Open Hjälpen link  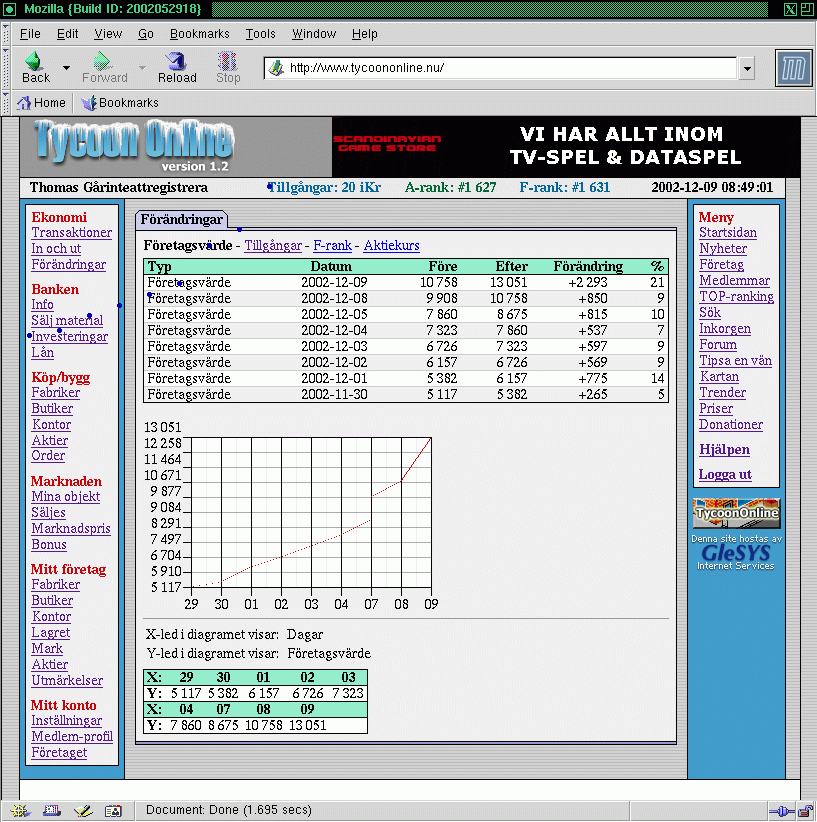coord(724,450)
